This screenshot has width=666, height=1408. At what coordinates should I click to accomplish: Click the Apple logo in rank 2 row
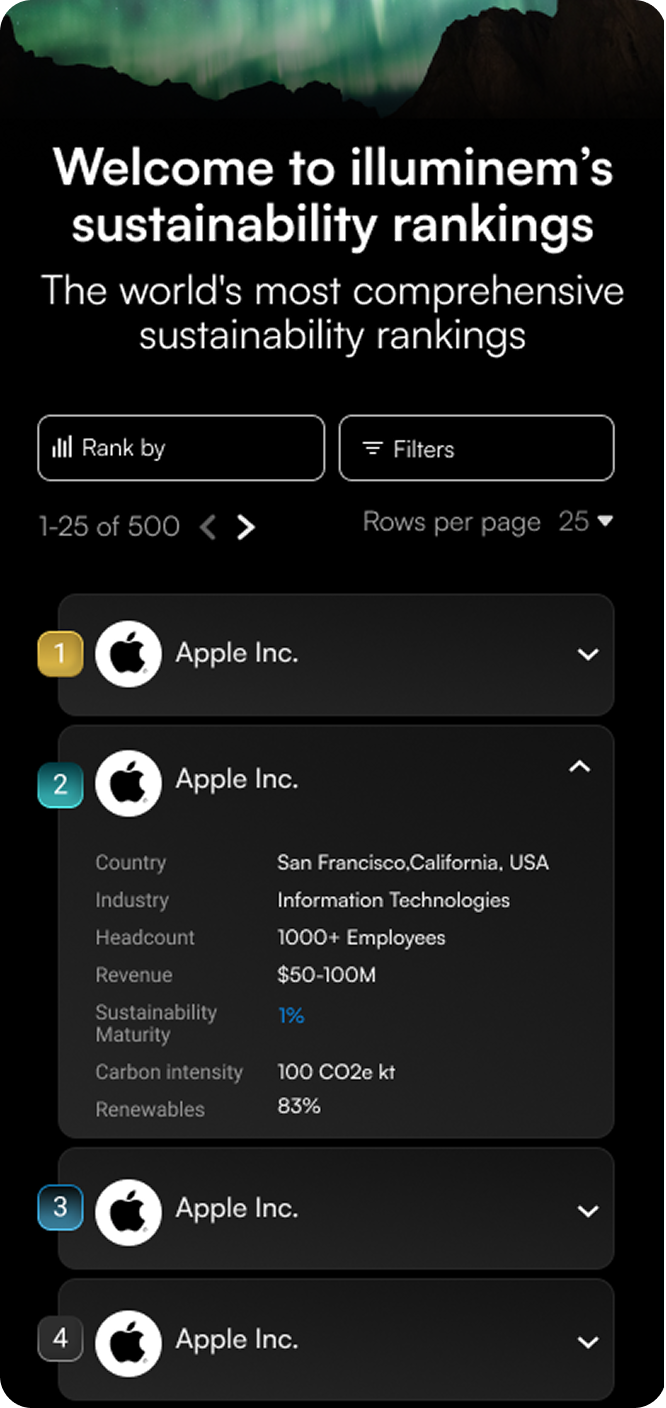(128, 783)
